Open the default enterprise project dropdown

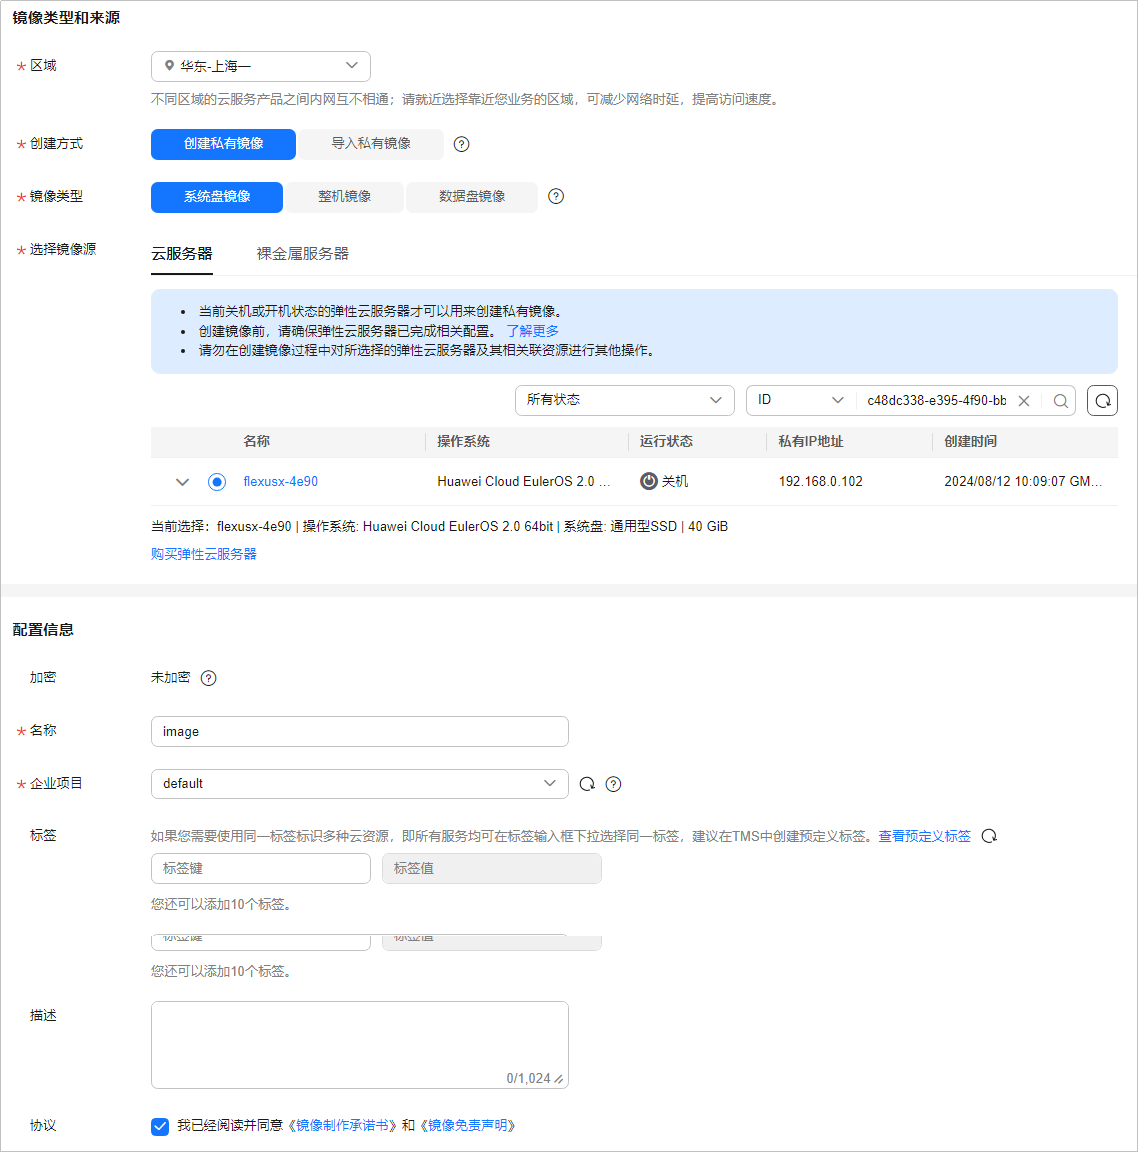[x=360, y=784]
